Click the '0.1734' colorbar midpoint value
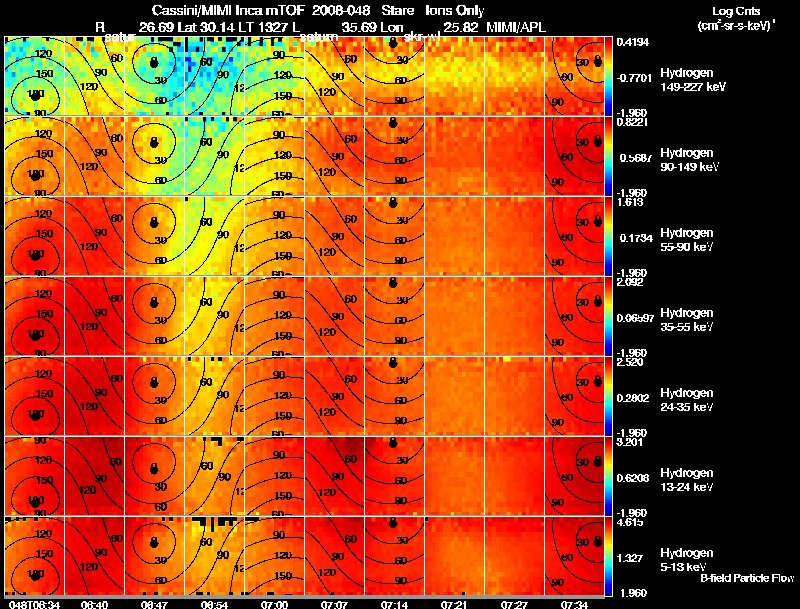Screen dimensions: 800x609 [x=634, y=238]
